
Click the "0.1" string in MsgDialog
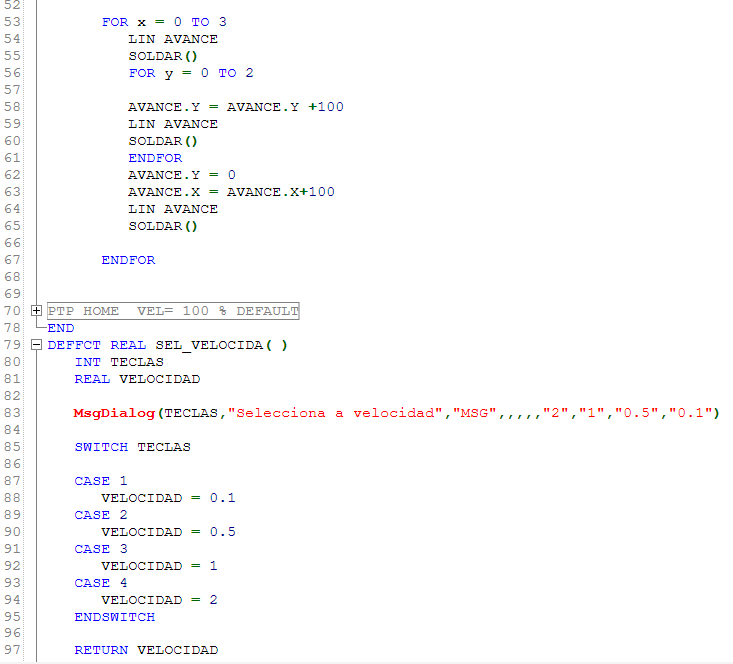tap(690, 413)
